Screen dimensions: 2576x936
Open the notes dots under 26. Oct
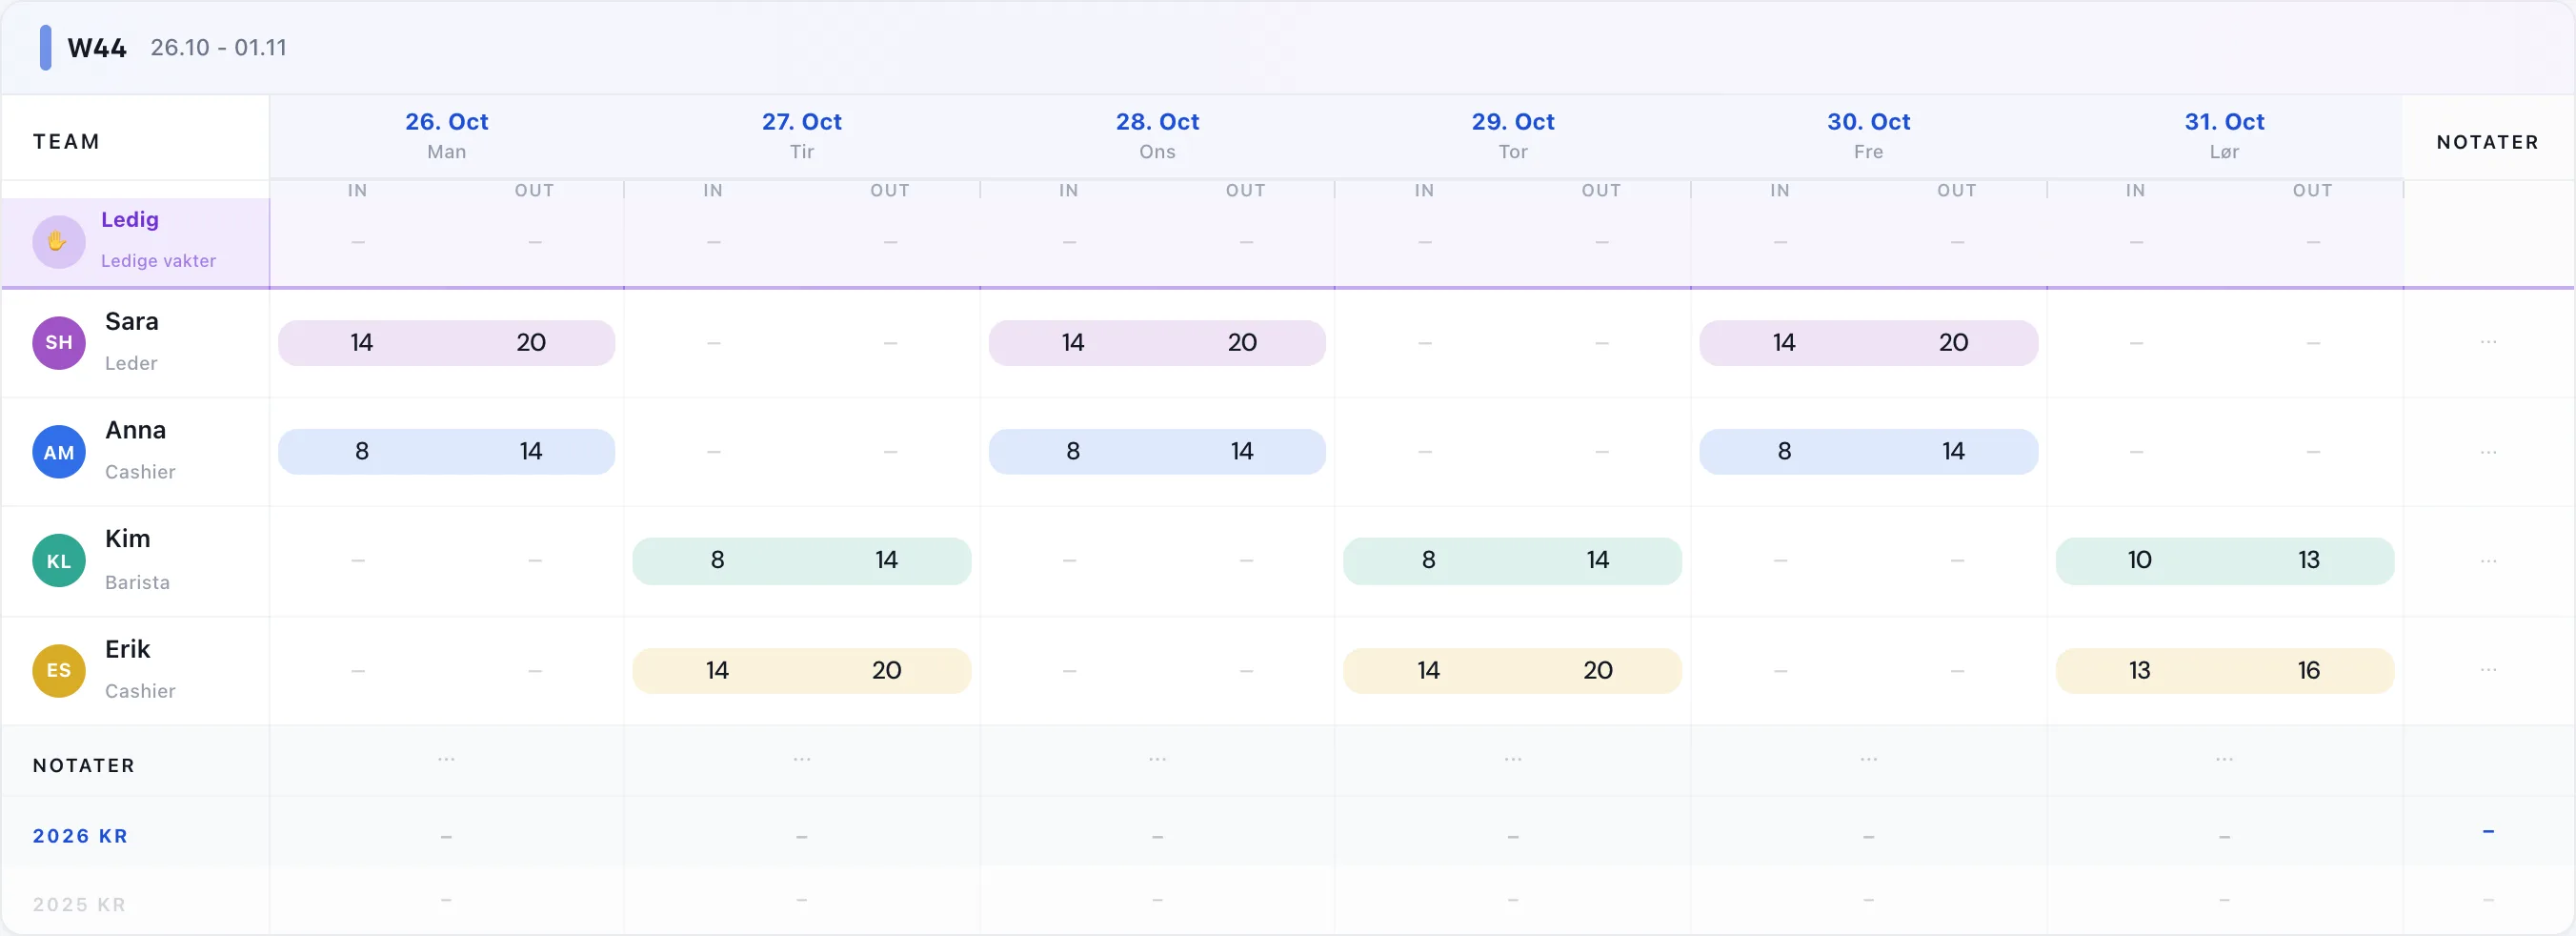click(446, 759)
